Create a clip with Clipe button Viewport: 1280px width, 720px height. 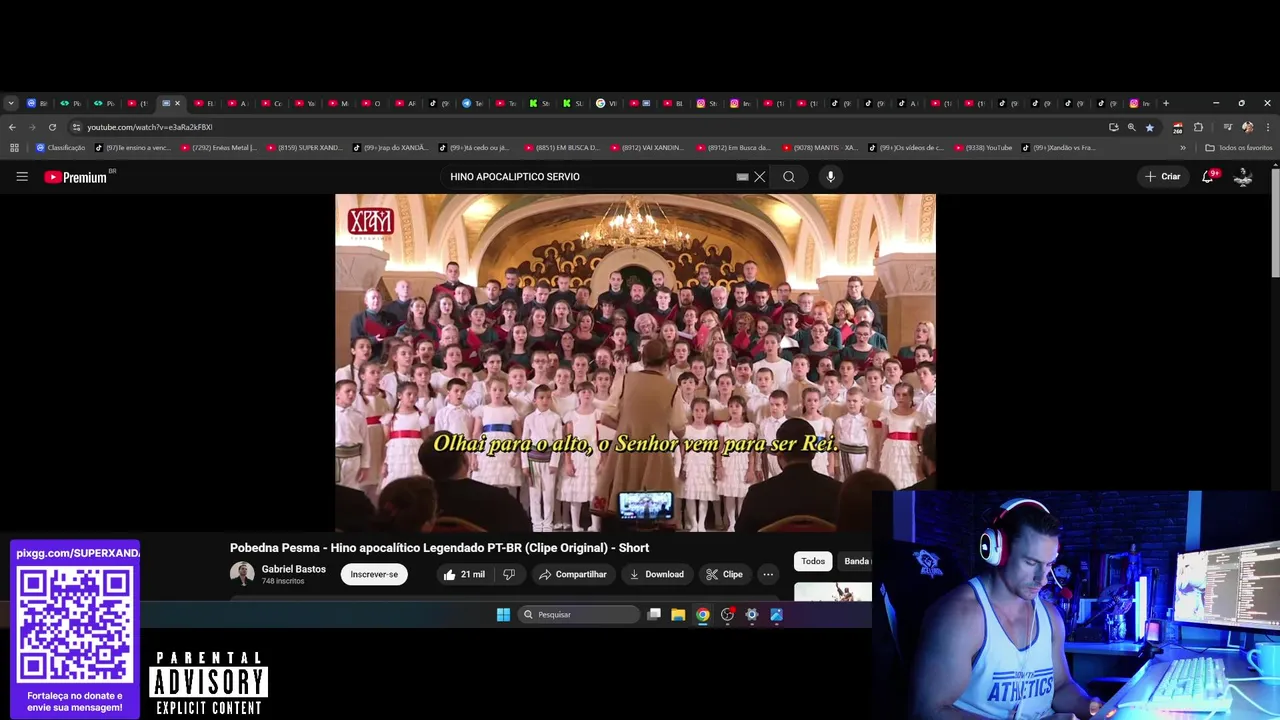(724, 575)
